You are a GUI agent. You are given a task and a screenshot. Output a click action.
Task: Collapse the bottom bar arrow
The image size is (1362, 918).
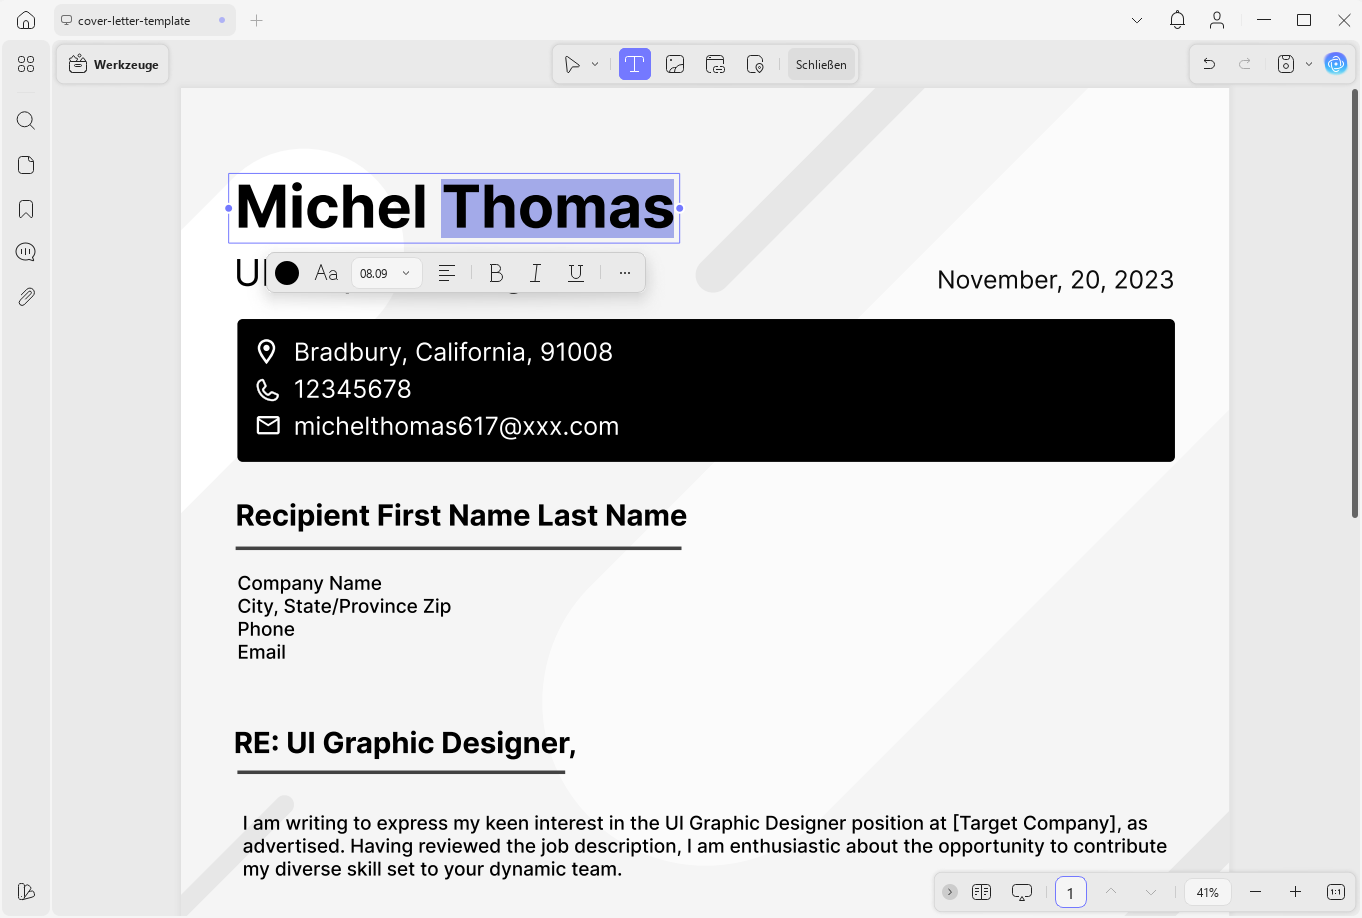pyautogui.click(x=950, y=892)
